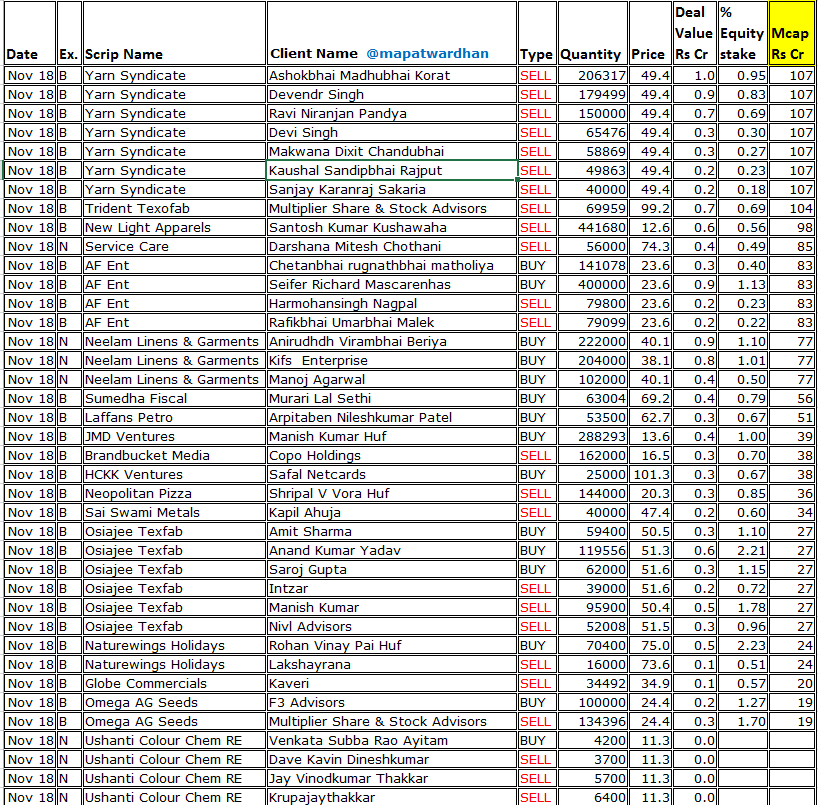
Task: Click scrip name "Brandbucket Media"
Action: coord(174,455)
